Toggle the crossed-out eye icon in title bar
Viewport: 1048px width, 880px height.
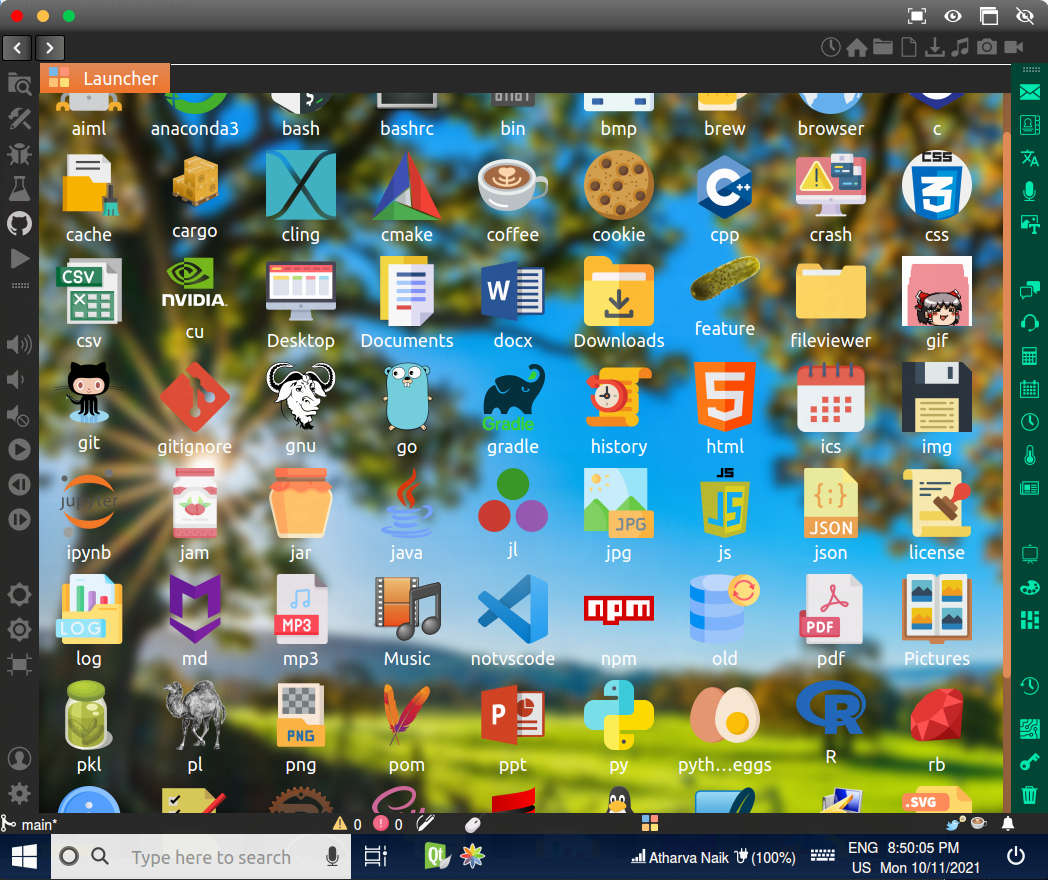click(1025, 16)
